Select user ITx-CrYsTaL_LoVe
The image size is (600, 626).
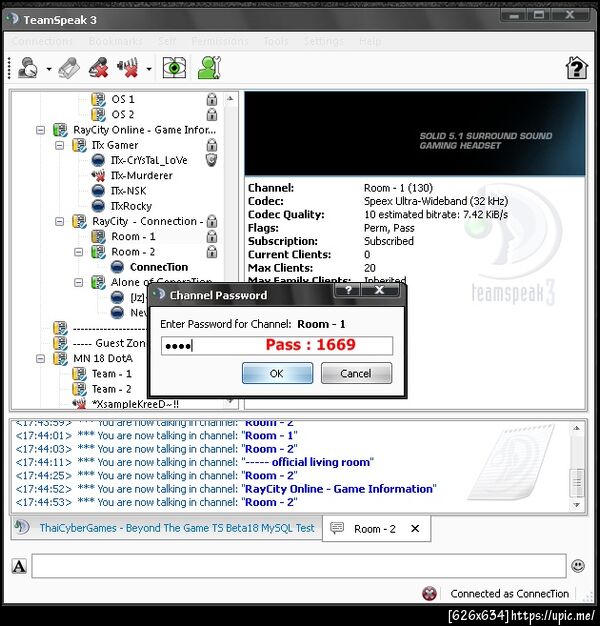pos(149,160)
